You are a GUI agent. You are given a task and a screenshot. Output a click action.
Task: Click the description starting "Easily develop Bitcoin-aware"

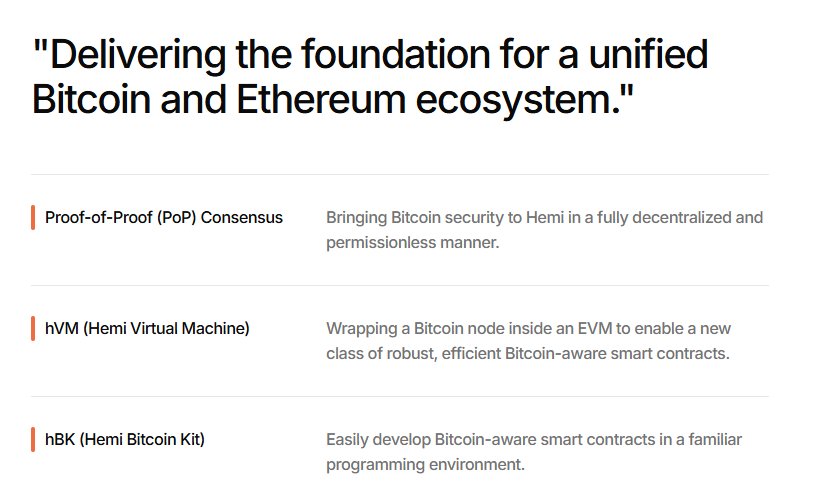(534, 439)
